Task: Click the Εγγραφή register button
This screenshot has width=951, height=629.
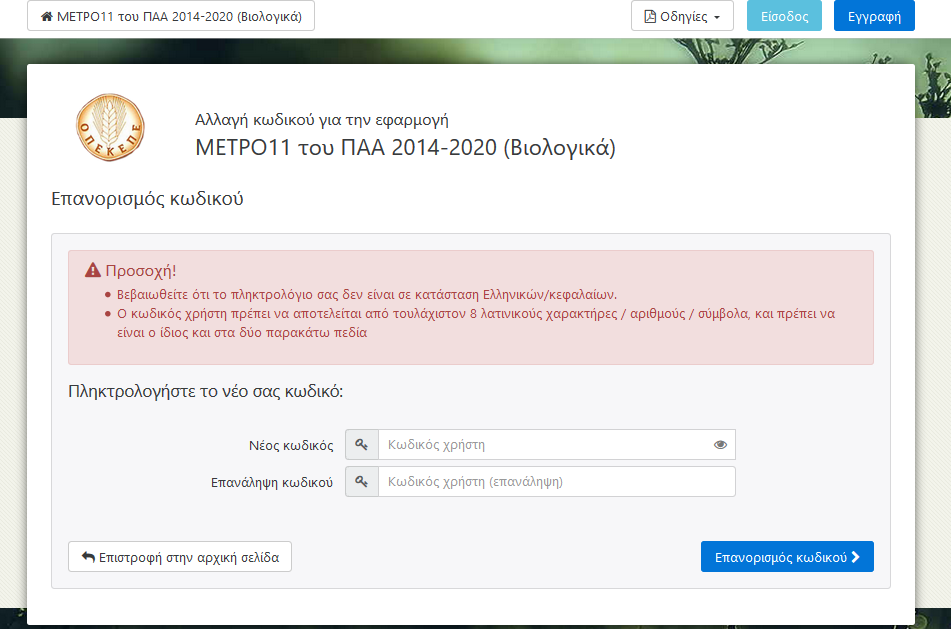Action: coord(874,16)
